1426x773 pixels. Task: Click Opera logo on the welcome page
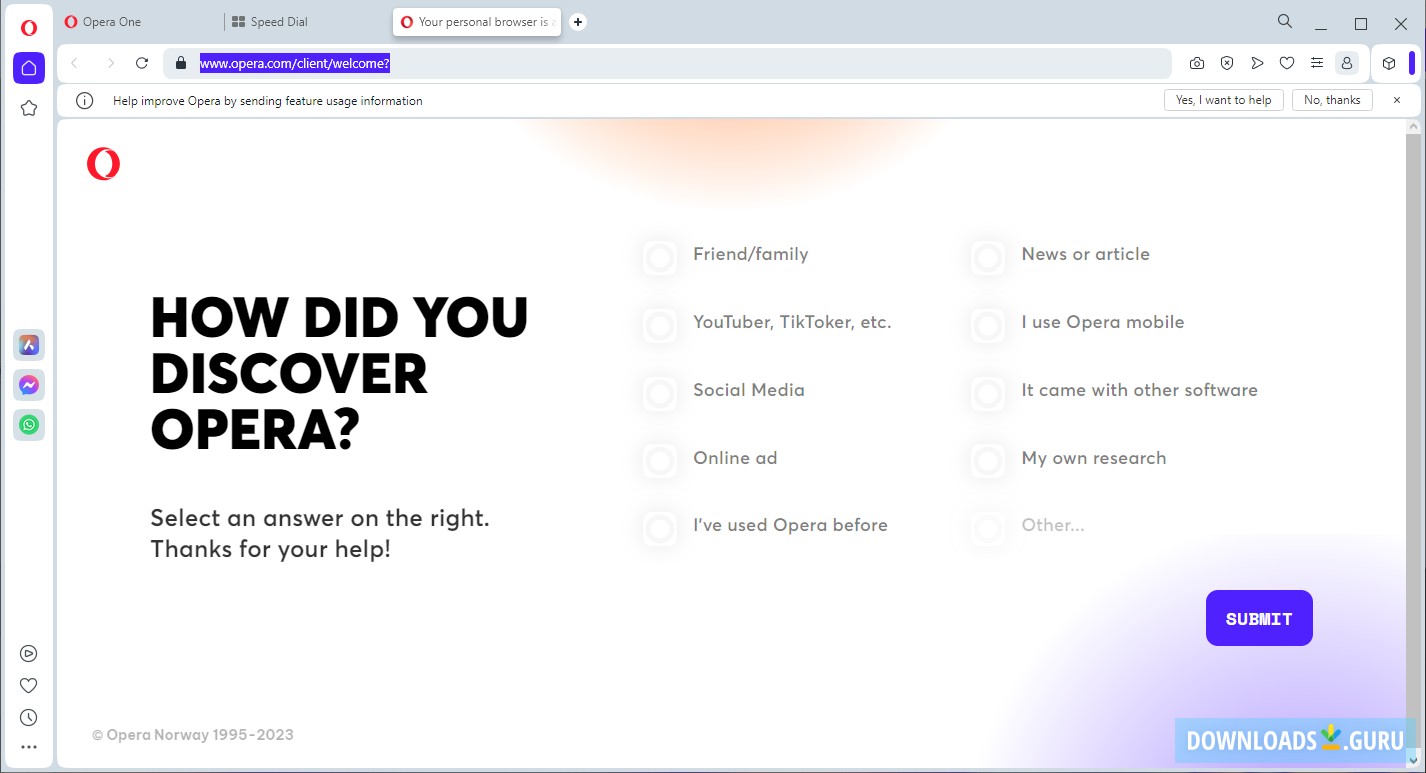[103, 163]
